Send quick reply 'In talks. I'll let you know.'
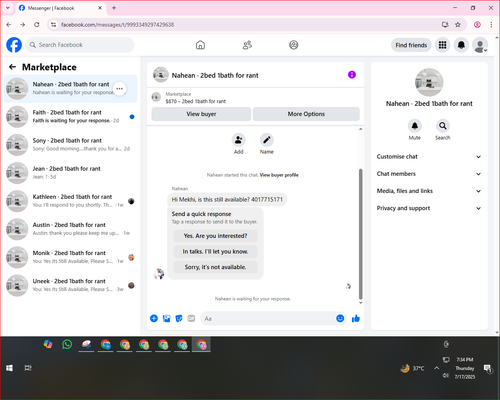Viewport: 500px width, 400px height. (215, 251)
